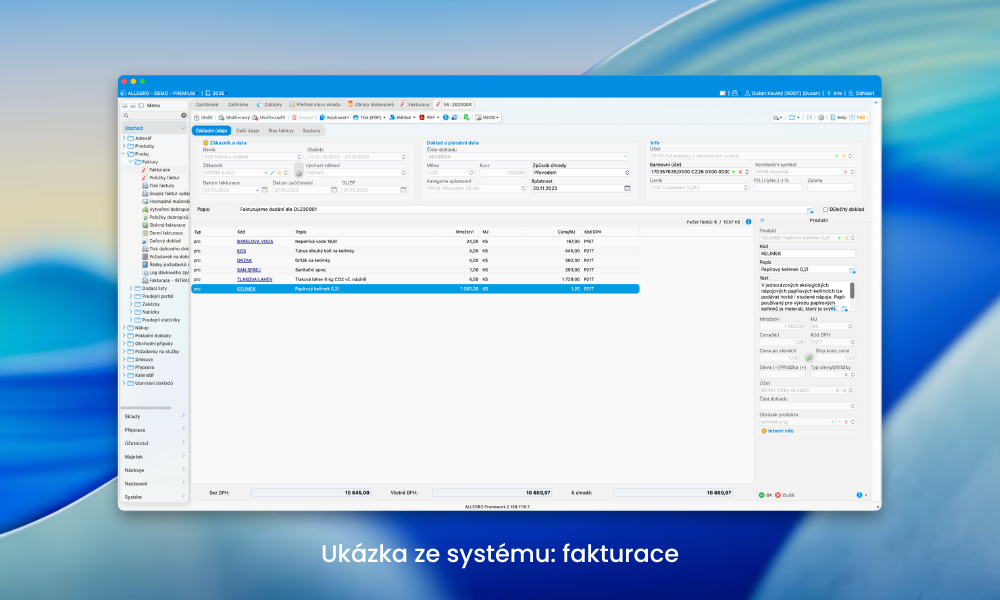Collapse the Produkt panel with double arrow

pyautogui.click(x=761, y=220)
